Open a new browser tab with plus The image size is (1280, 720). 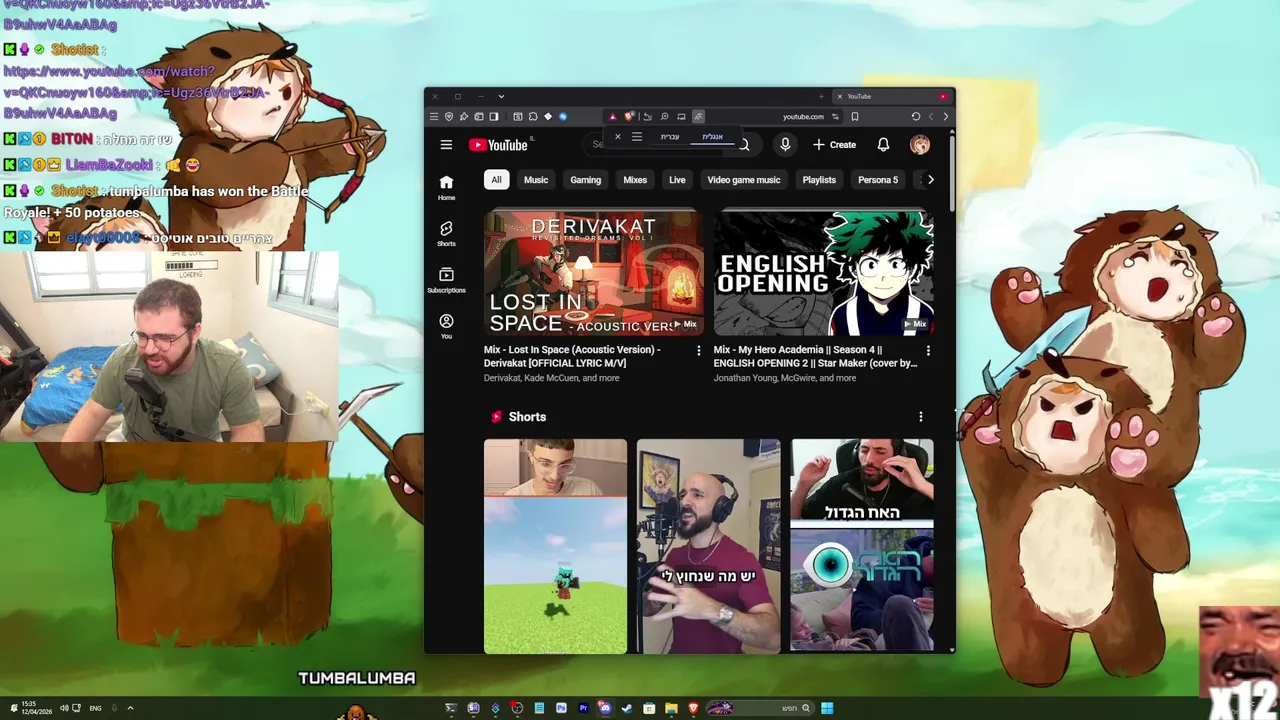tap(821, 96)
